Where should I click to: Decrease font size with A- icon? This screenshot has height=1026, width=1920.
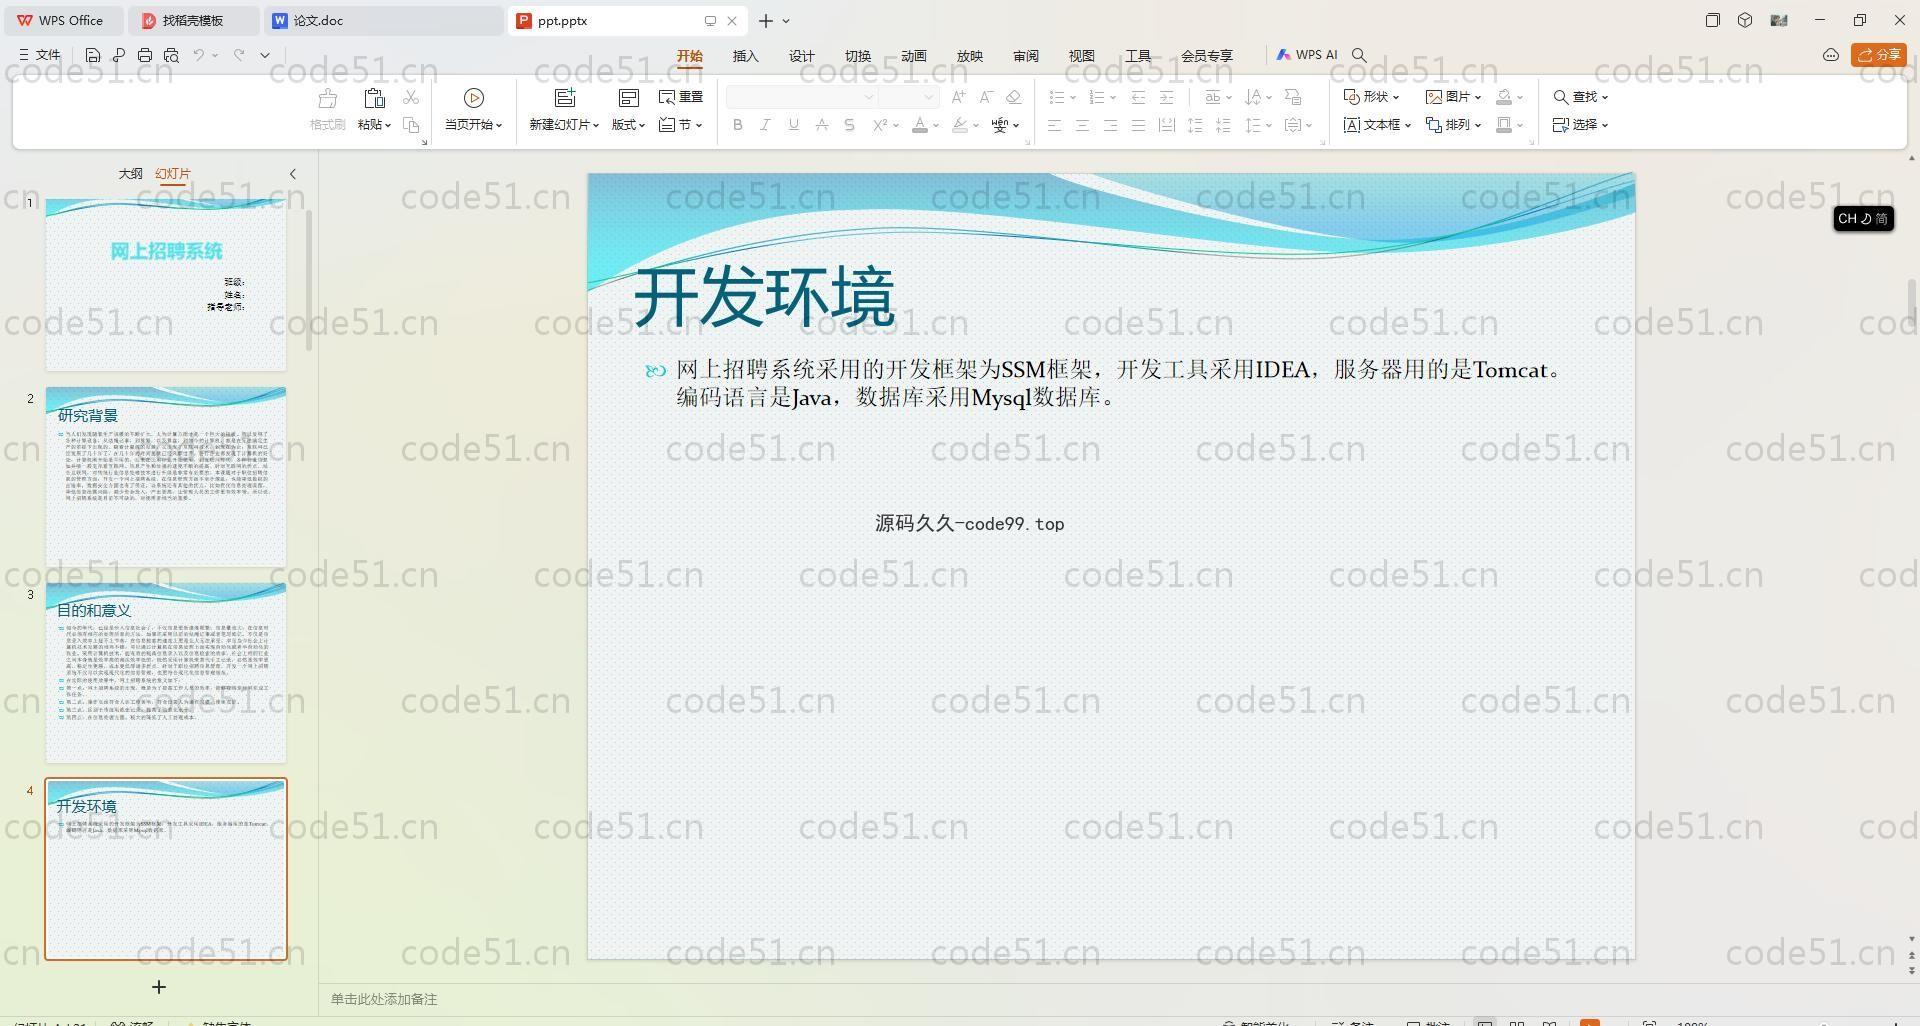(x=986, y=97)
